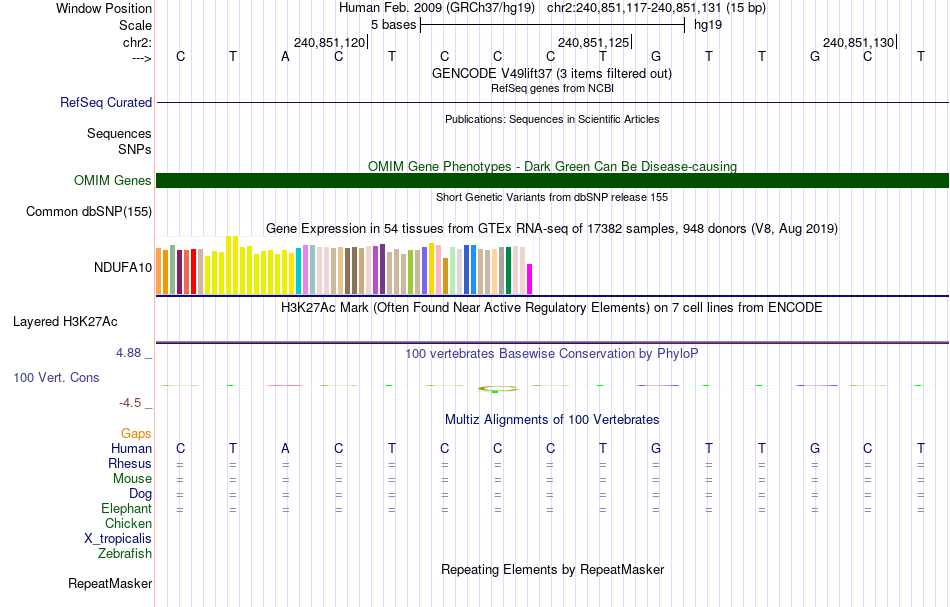Click the 5 bases scale label
950x607 pixels.
[394, 25]
